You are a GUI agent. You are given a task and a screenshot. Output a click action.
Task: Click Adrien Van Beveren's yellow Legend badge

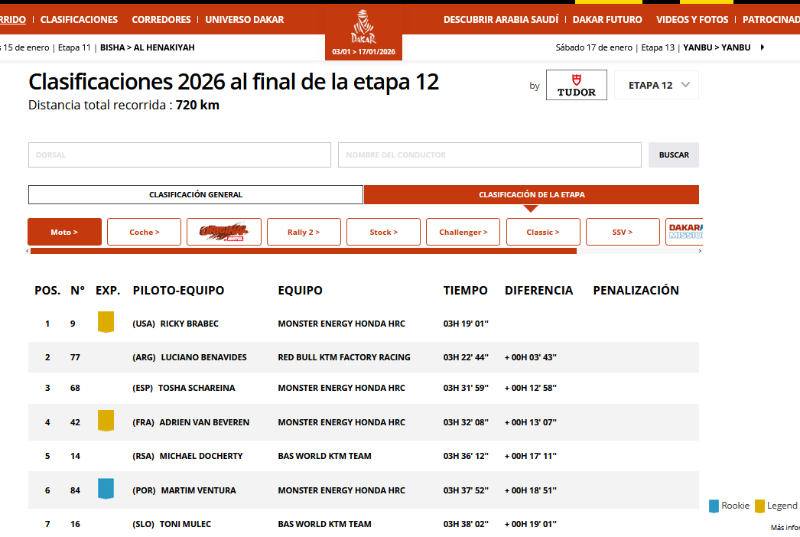(x=106, y=421)
